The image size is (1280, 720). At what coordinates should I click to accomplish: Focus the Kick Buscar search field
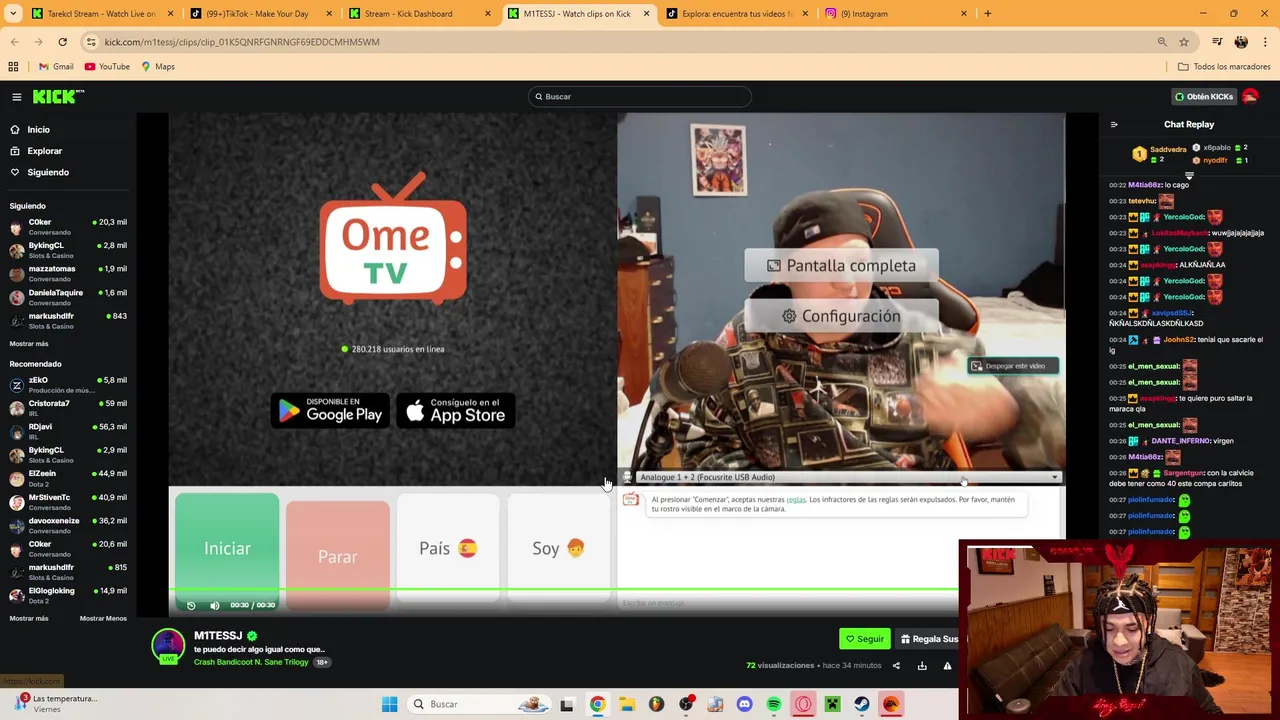point(640,97)
